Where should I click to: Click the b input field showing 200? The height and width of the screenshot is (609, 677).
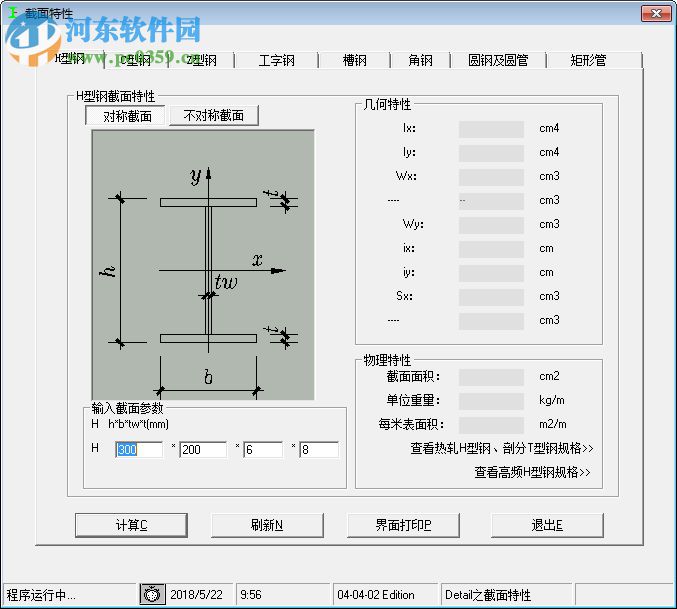click(203, 450)
